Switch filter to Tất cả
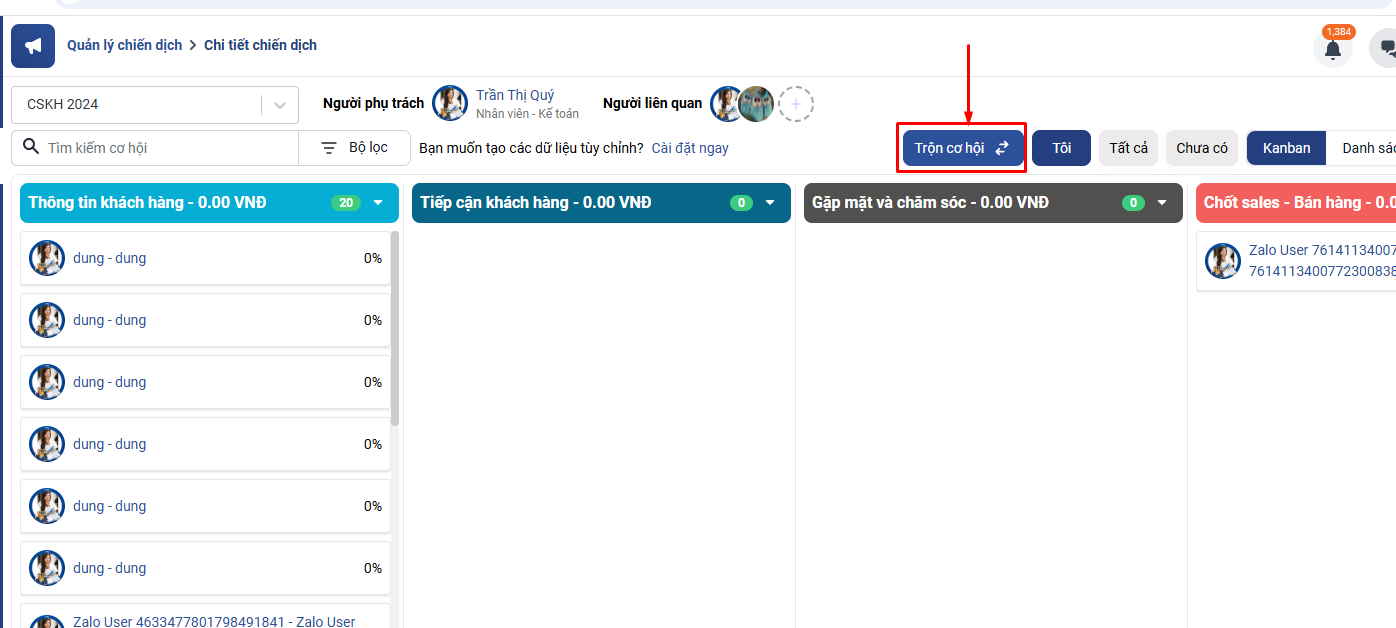 (x=1128, y=148)
